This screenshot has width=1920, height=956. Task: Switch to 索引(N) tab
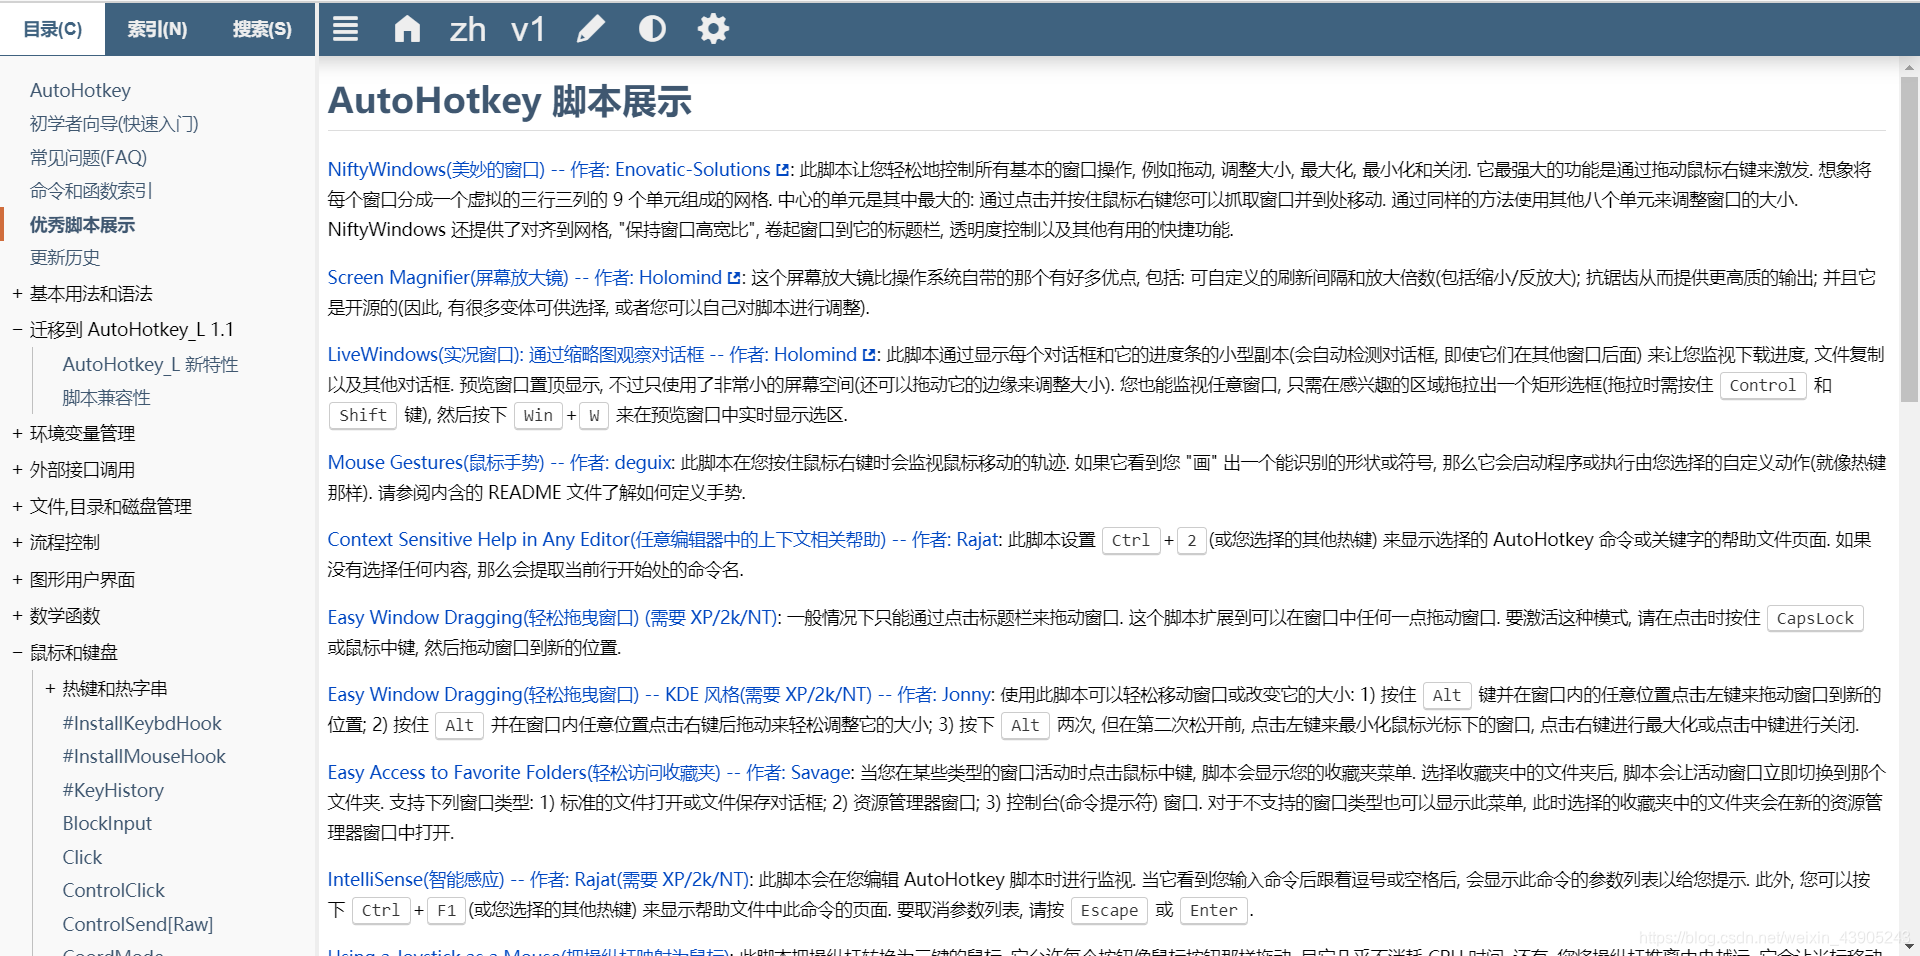pyautogui.click(x=157, y=29)
